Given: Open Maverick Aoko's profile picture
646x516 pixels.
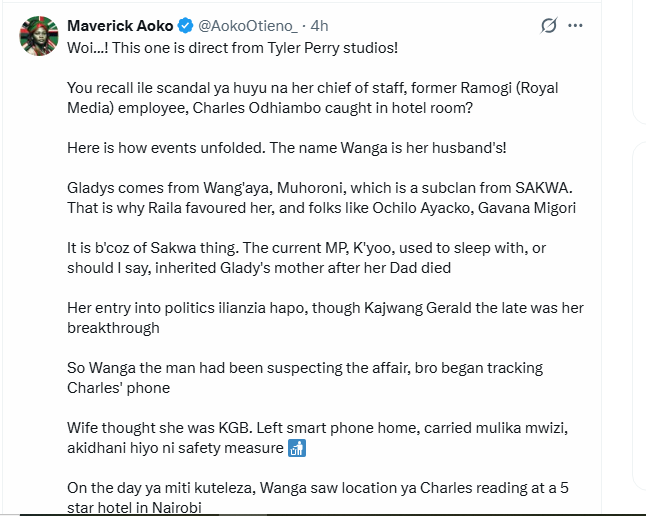Looking at the screenshot, I should (x=39, y=35).
